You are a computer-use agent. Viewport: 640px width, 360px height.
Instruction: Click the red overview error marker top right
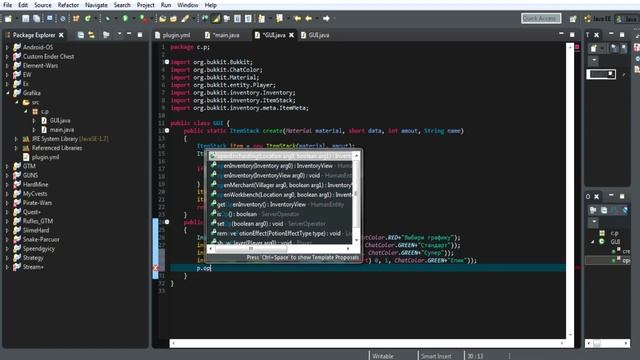point(577,47)
